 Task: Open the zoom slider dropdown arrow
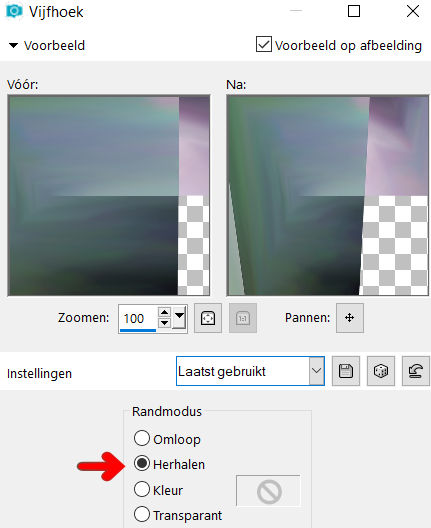[x=179, y=317]
